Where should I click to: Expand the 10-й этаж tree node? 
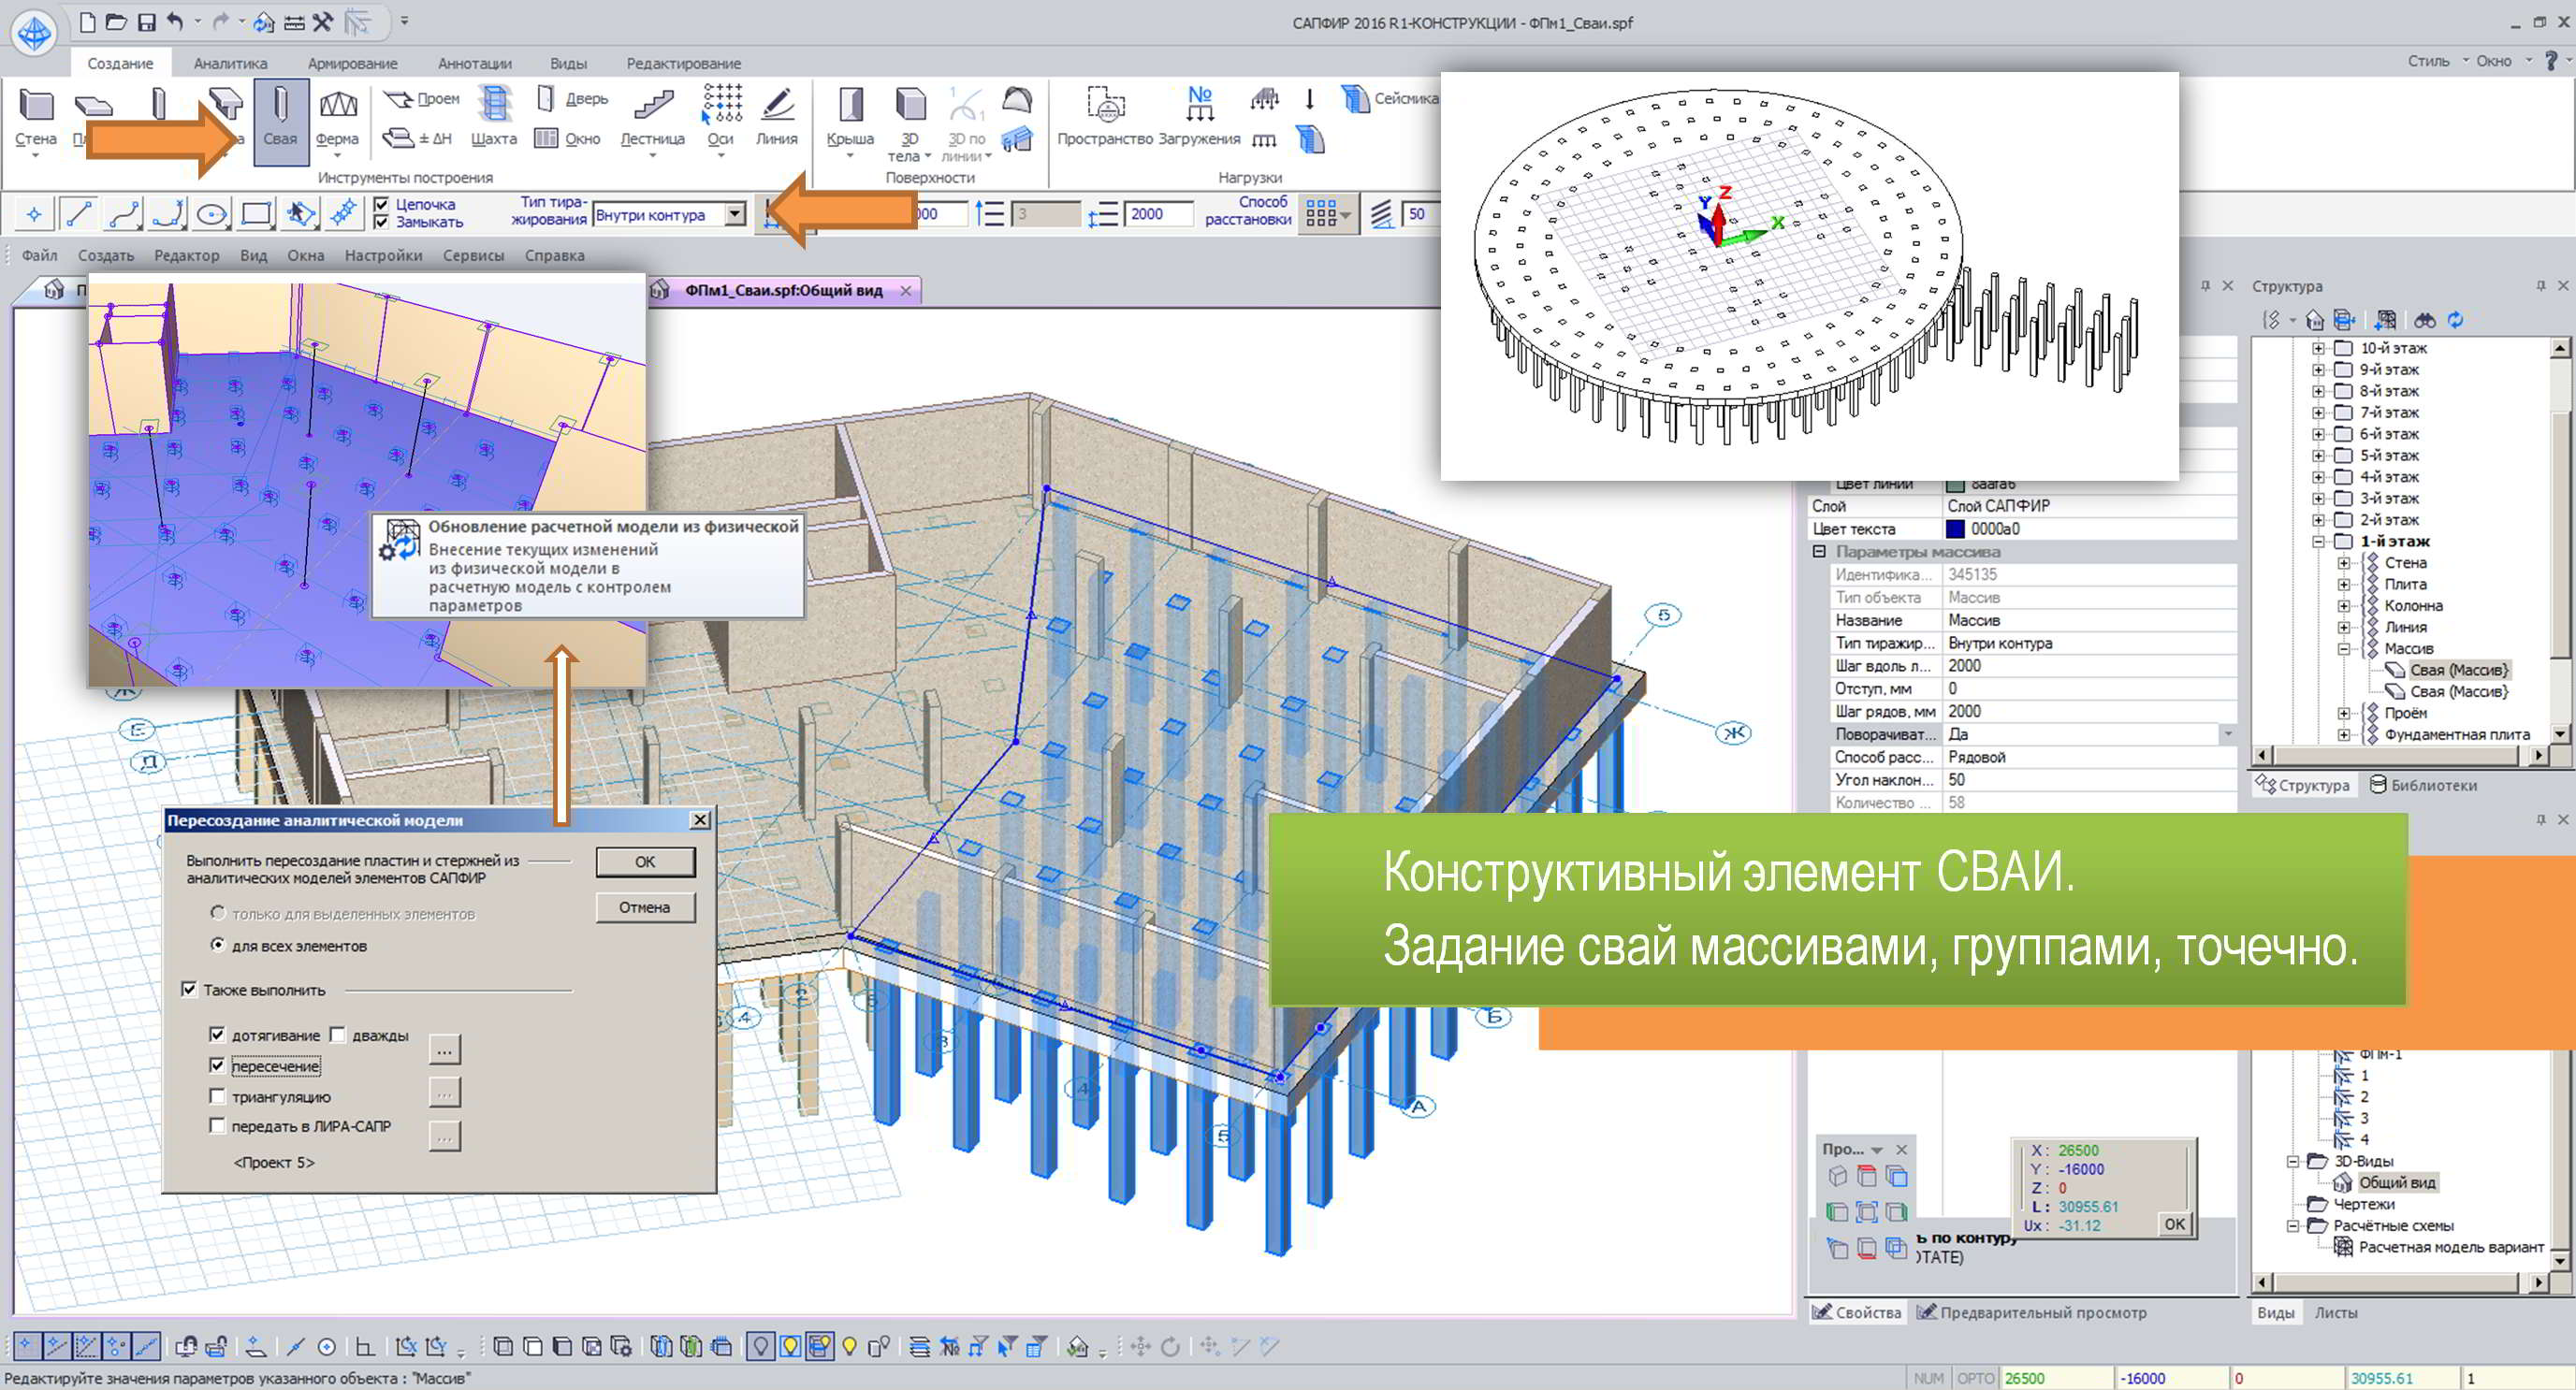[2318, 348]
